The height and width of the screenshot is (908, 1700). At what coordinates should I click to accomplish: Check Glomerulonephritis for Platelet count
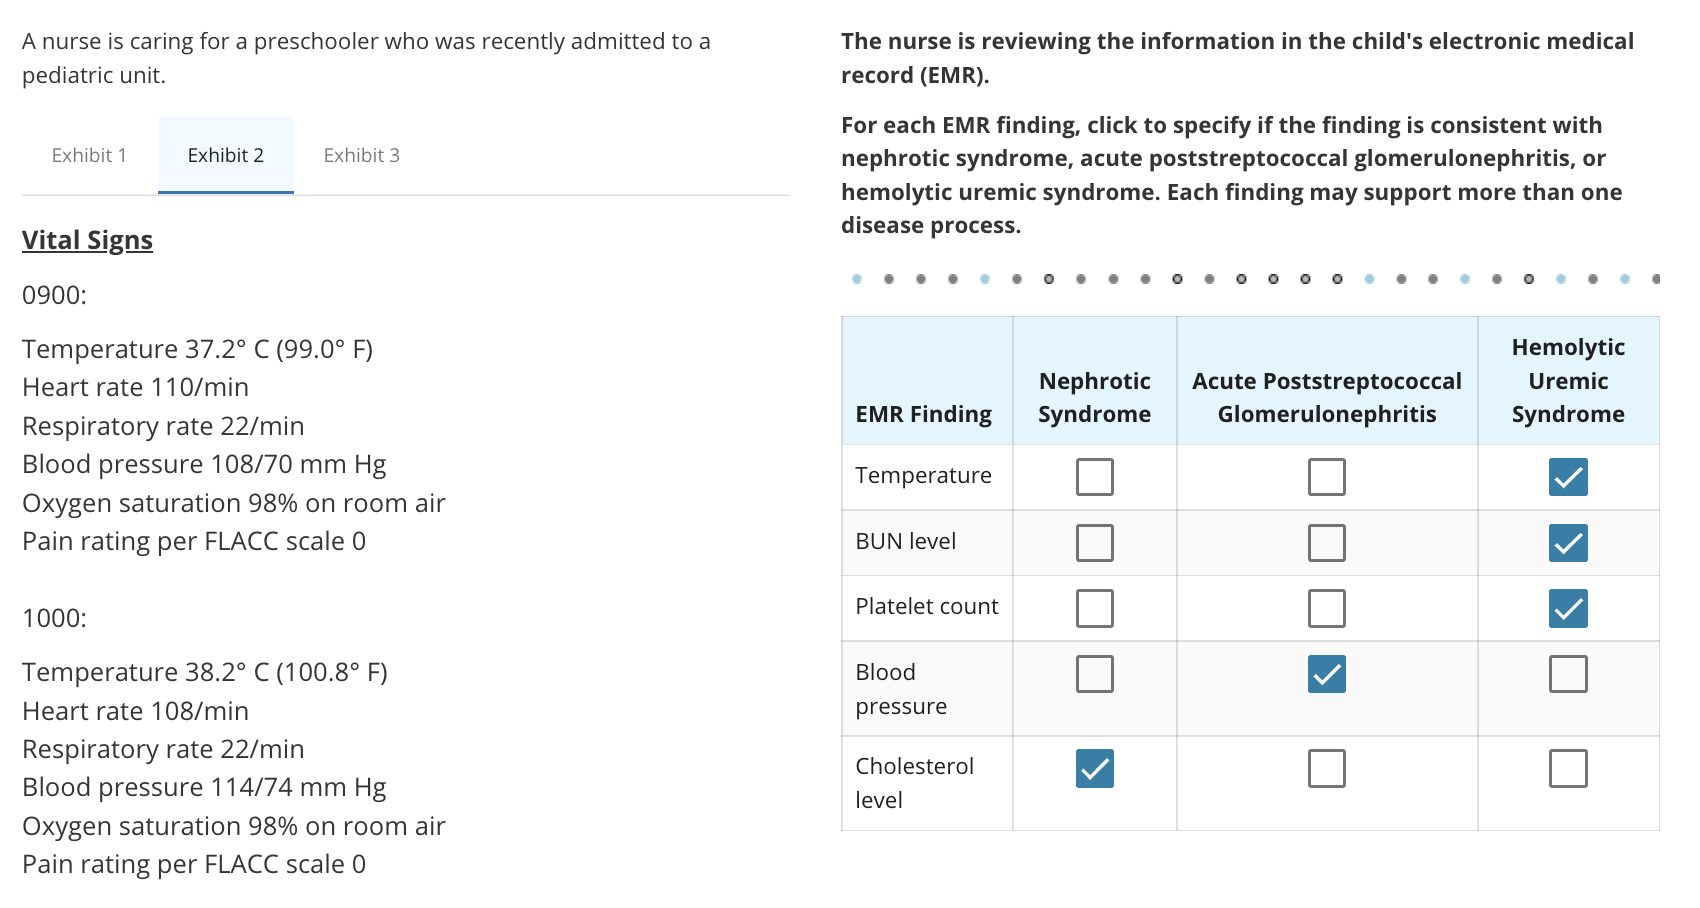[1326, 608]
